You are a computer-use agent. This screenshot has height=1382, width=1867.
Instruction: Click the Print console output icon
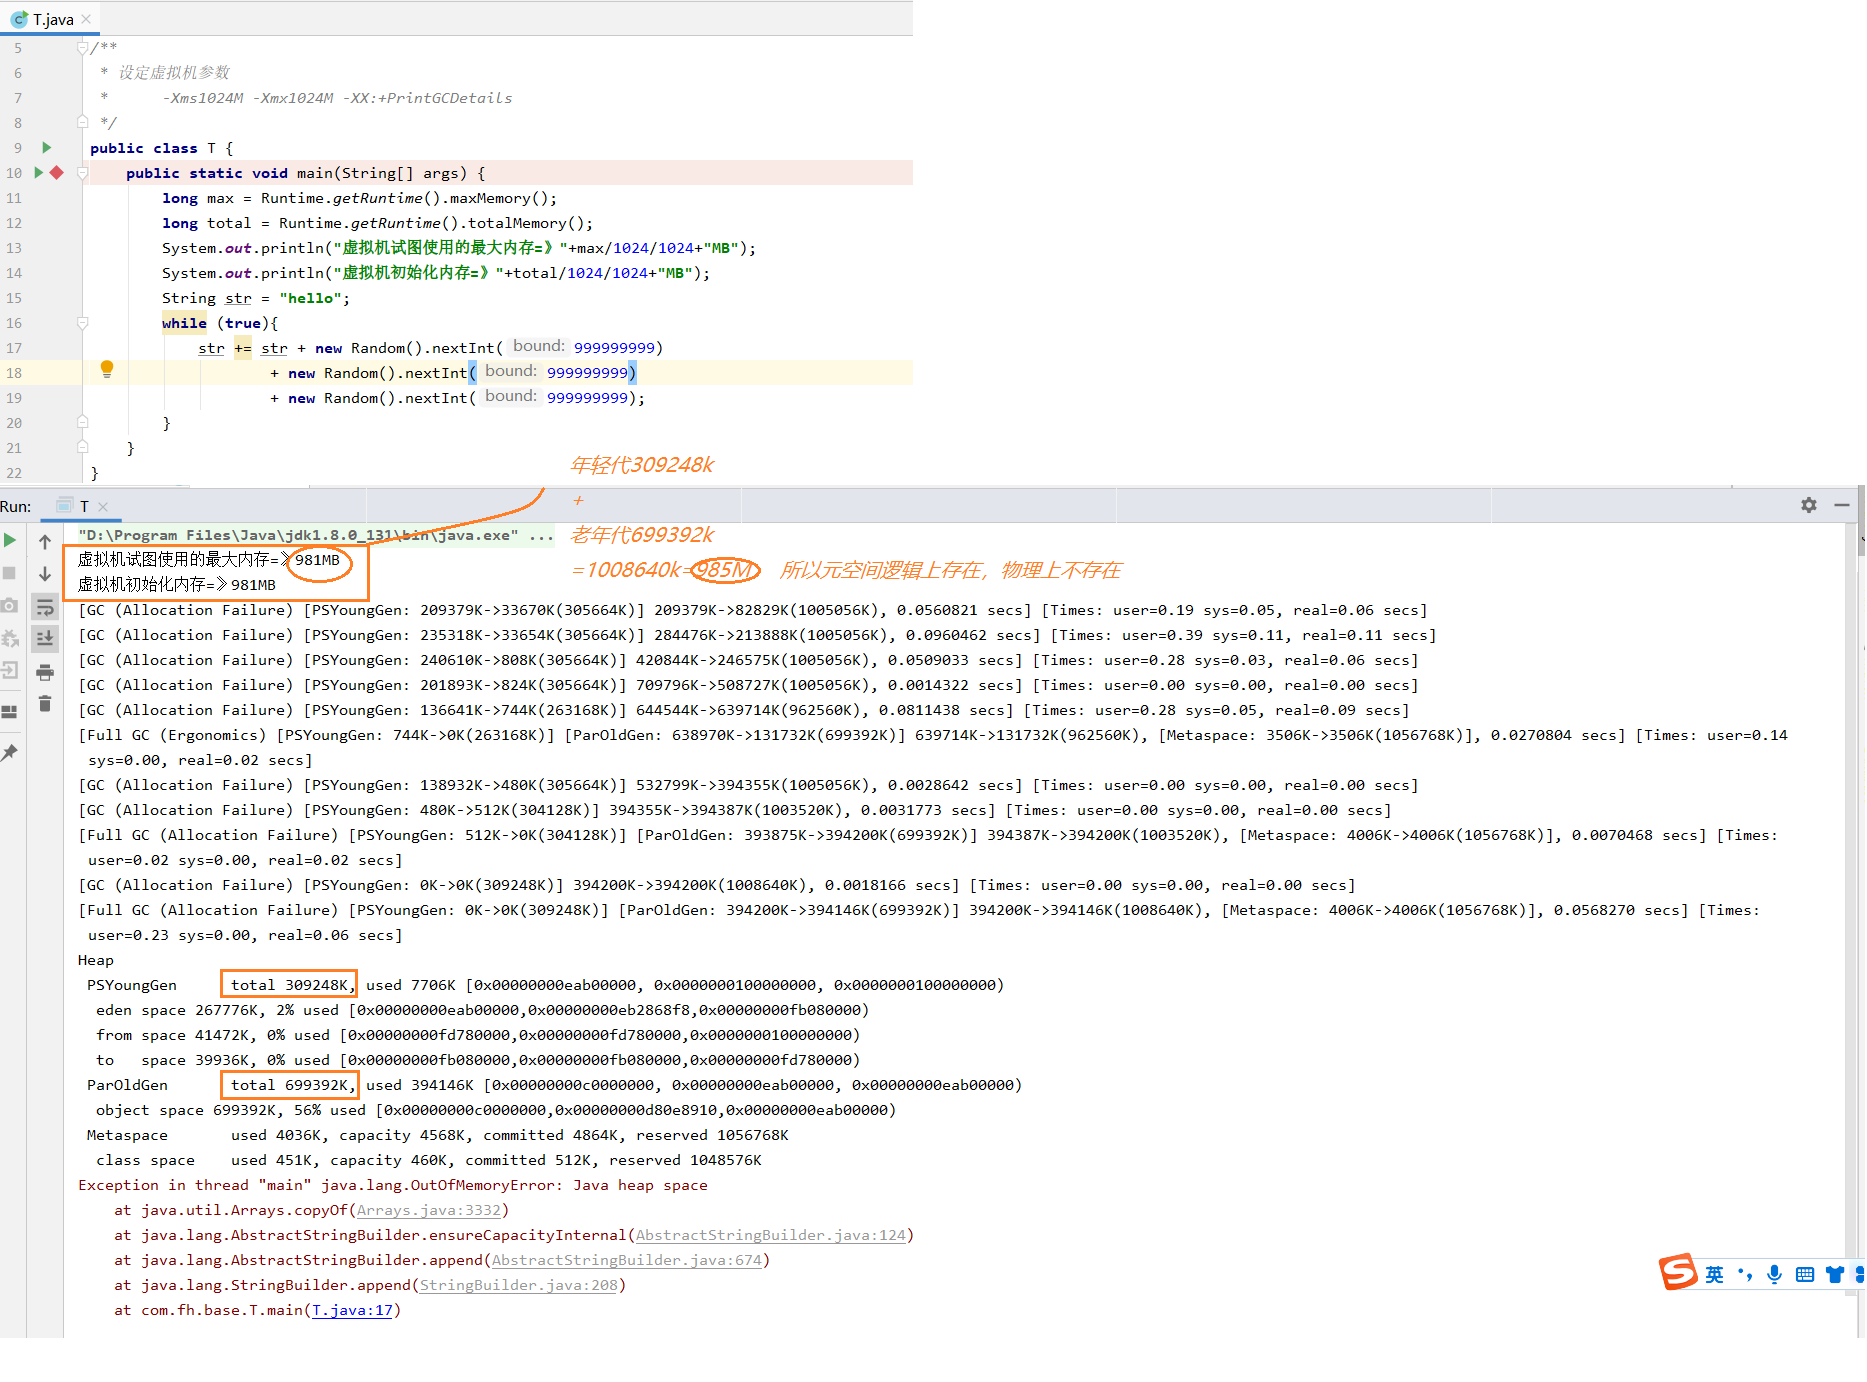[45, 672]
